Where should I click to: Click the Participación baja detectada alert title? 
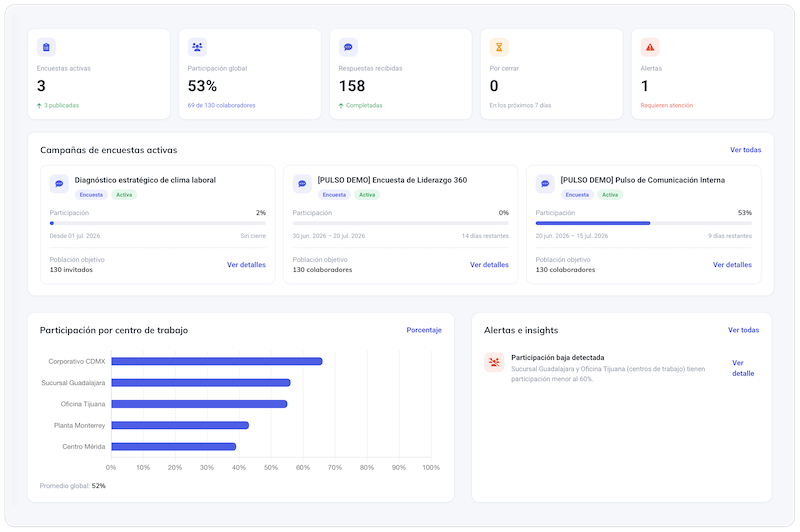point(558,358)
